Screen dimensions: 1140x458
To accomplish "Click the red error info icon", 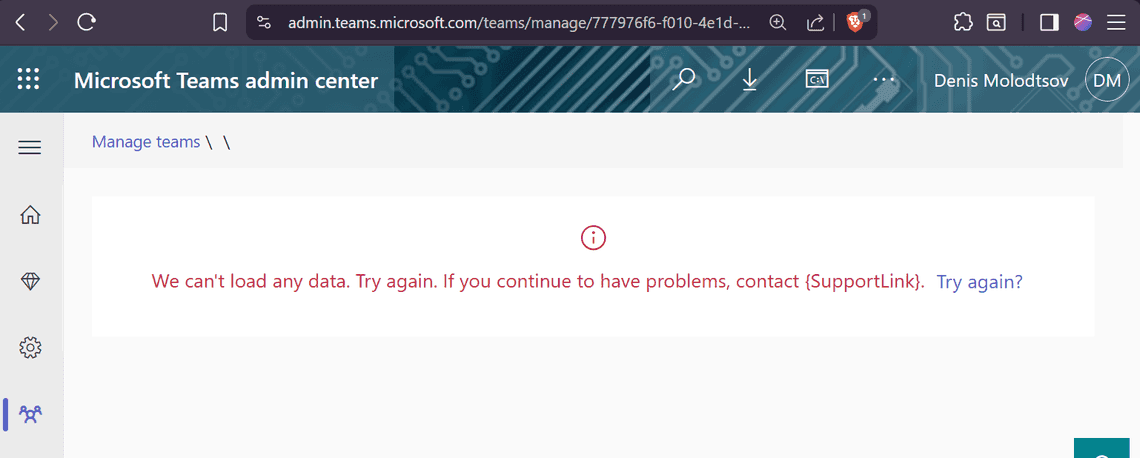I will pyautogui.click(x=594, y=237).
